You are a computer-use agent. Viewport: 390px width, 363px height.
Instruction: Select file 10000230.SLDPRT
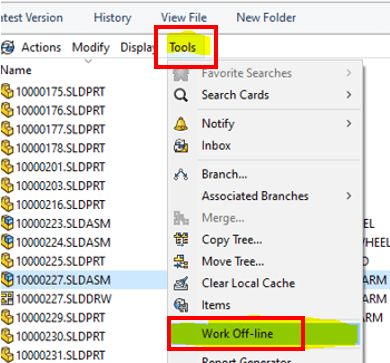(60, 337)
